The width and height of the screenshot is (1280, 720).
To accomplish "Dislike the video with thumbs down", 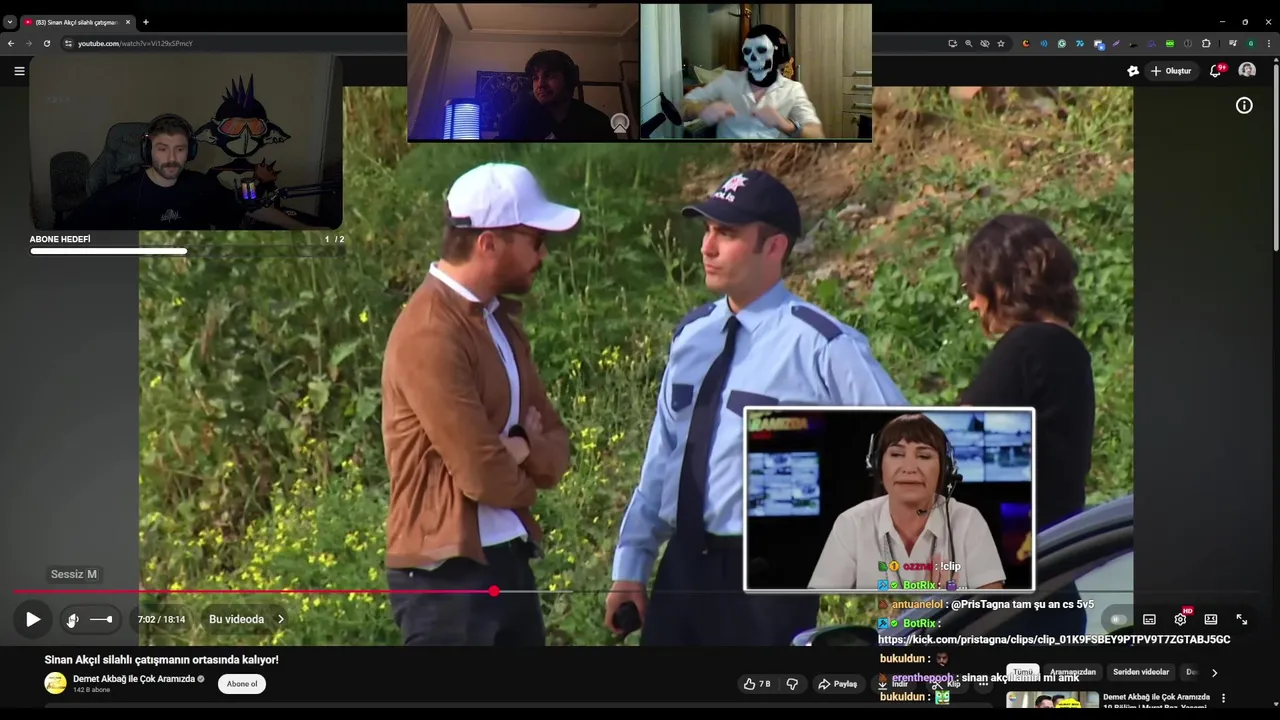I will point(792,684).
